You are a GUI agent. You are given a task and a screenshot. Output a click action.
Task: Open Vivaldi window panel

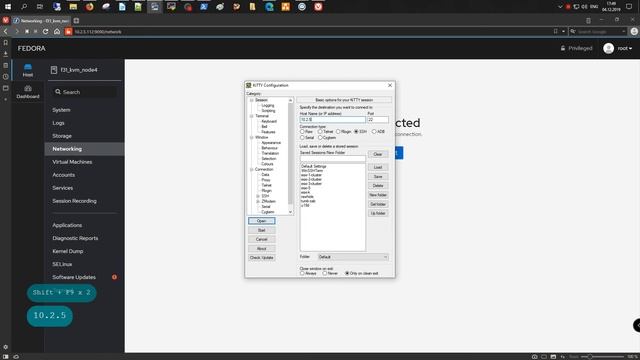click(x=6, y=88)
